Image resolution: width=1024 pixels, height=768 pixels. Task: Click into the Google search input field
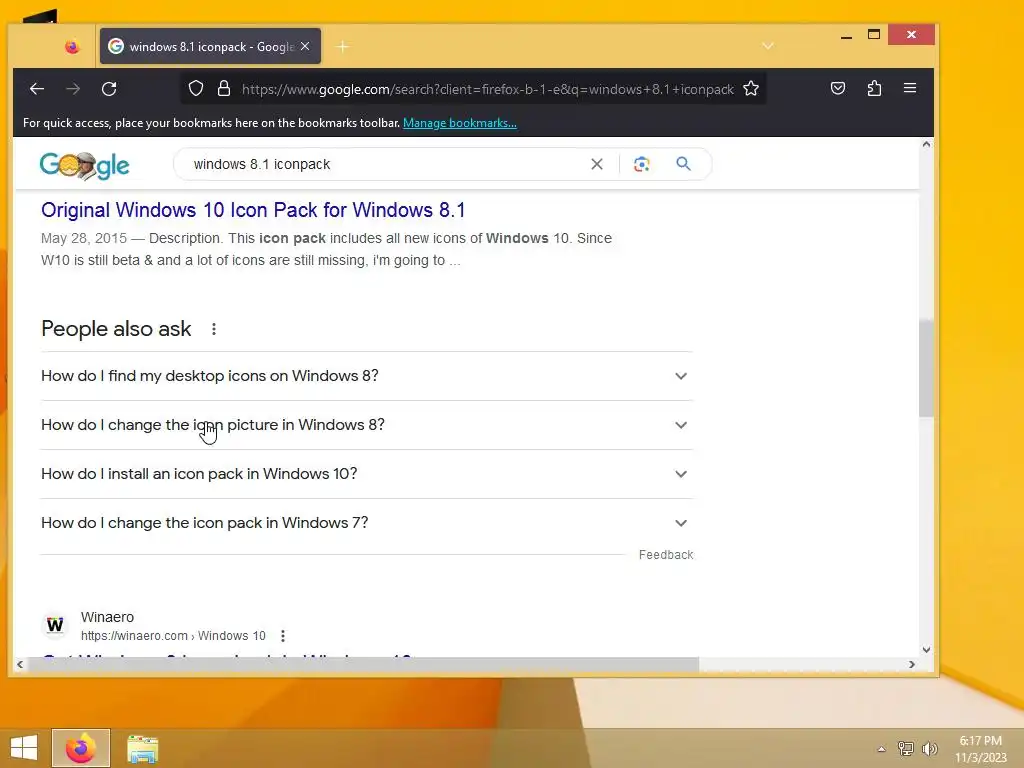[385, 164]
